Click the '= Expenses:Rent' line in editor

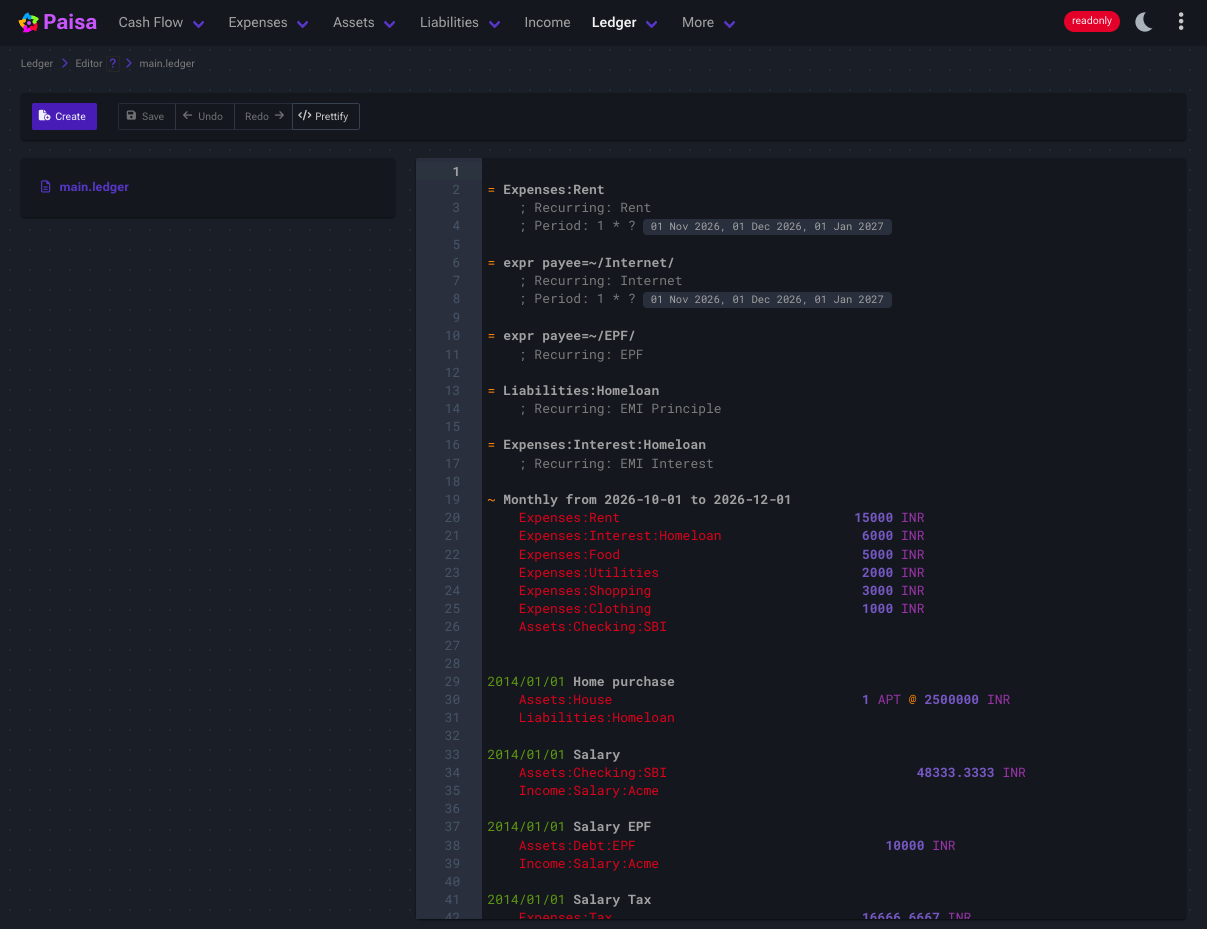tap(546, 190)
